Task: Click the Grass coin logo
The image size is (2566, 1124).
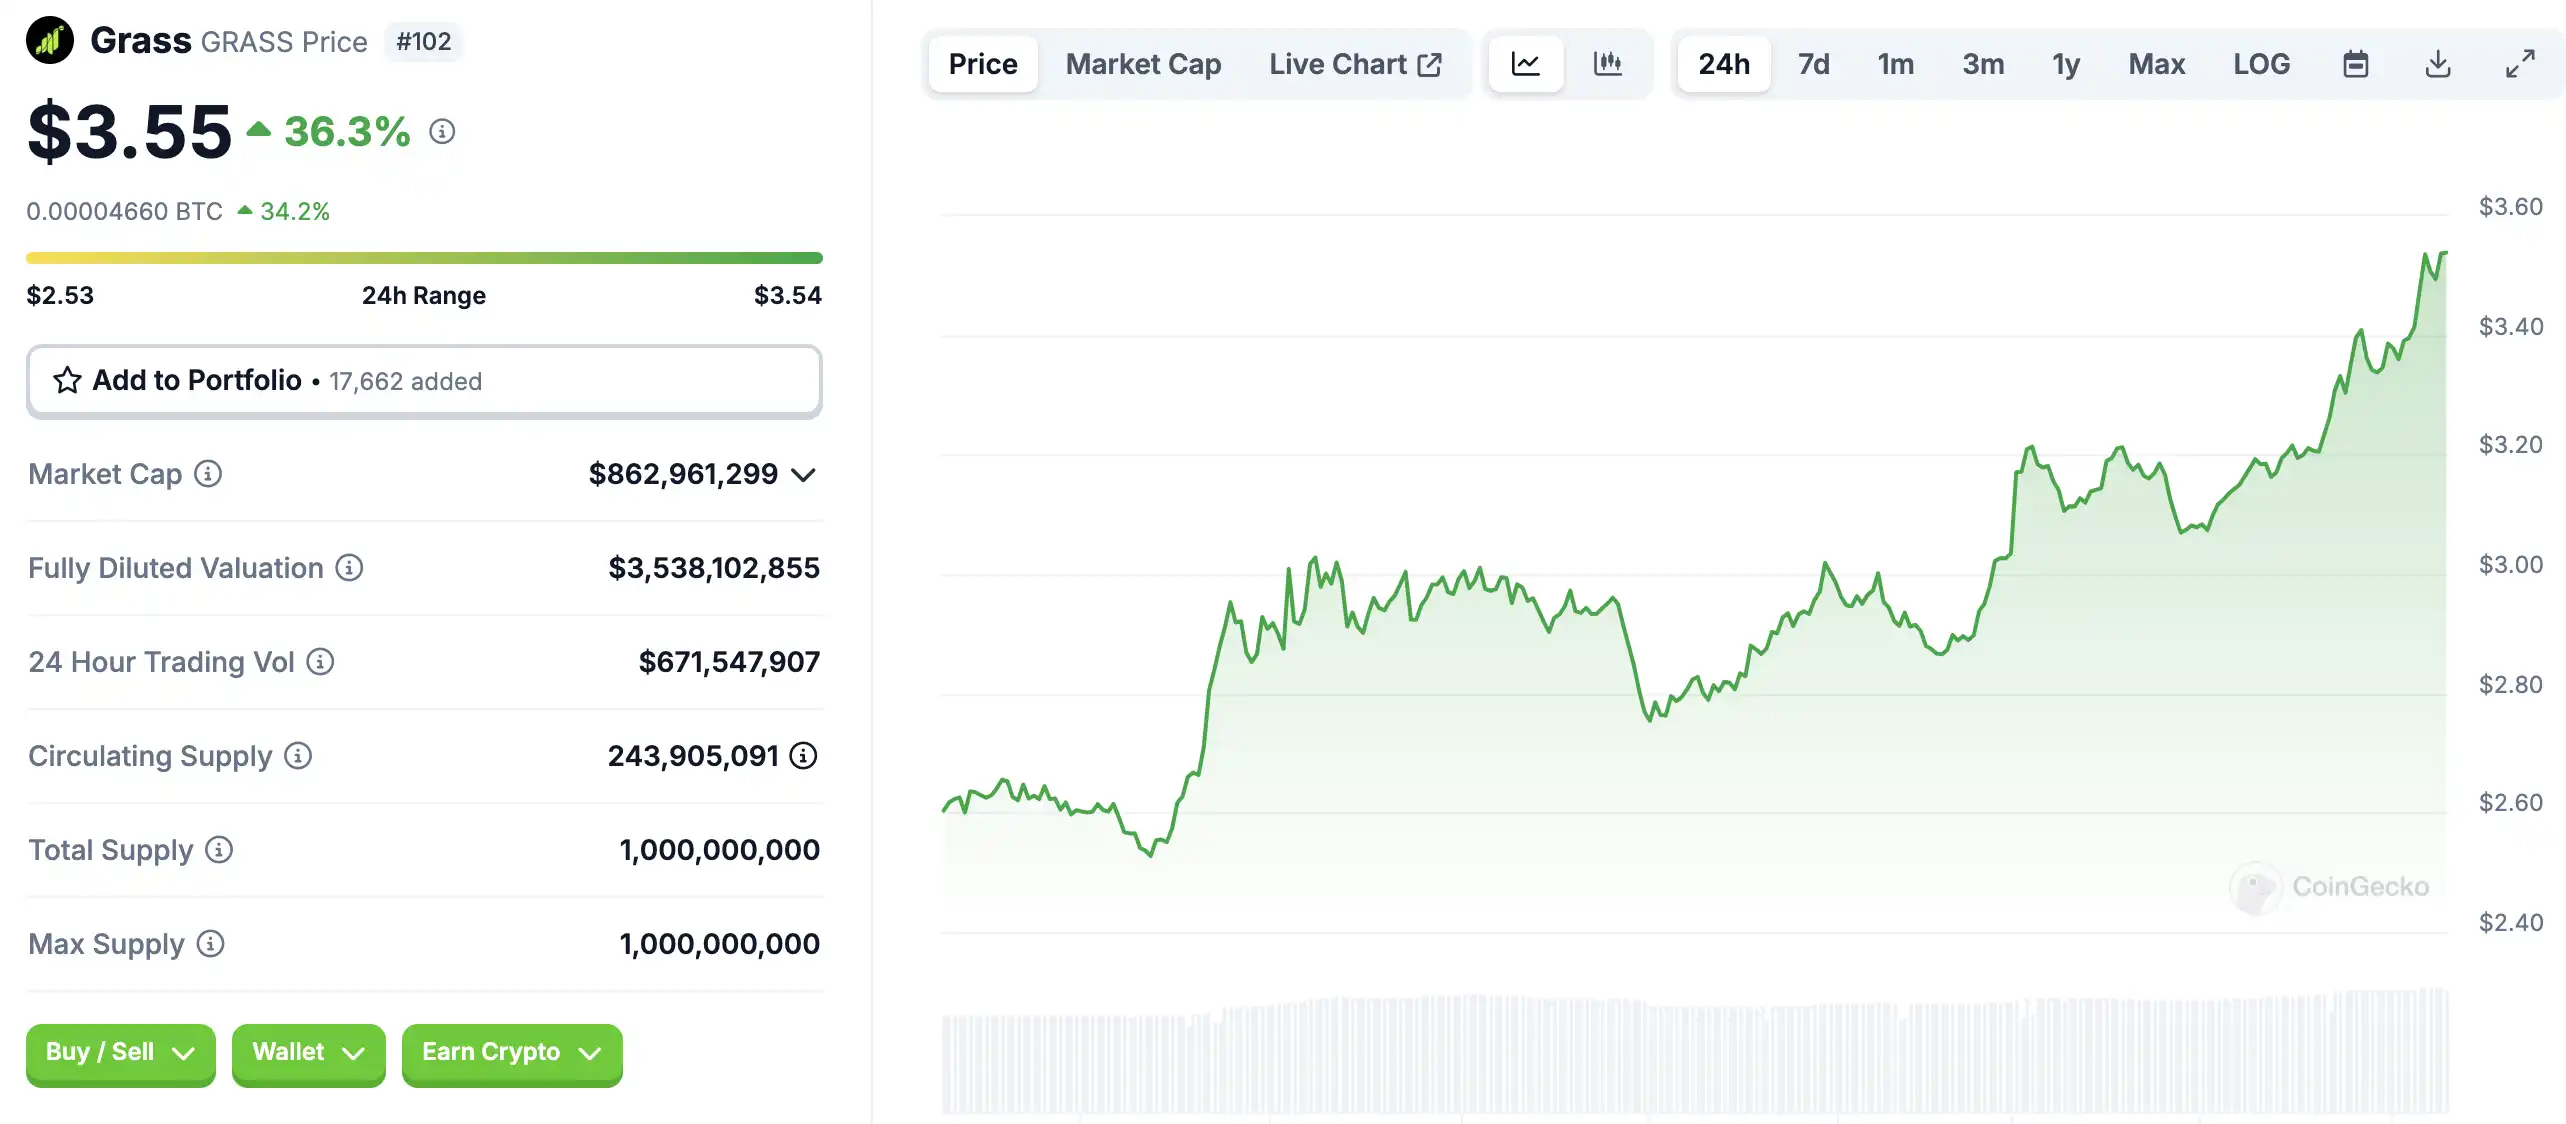Action: tap(50, 41)
